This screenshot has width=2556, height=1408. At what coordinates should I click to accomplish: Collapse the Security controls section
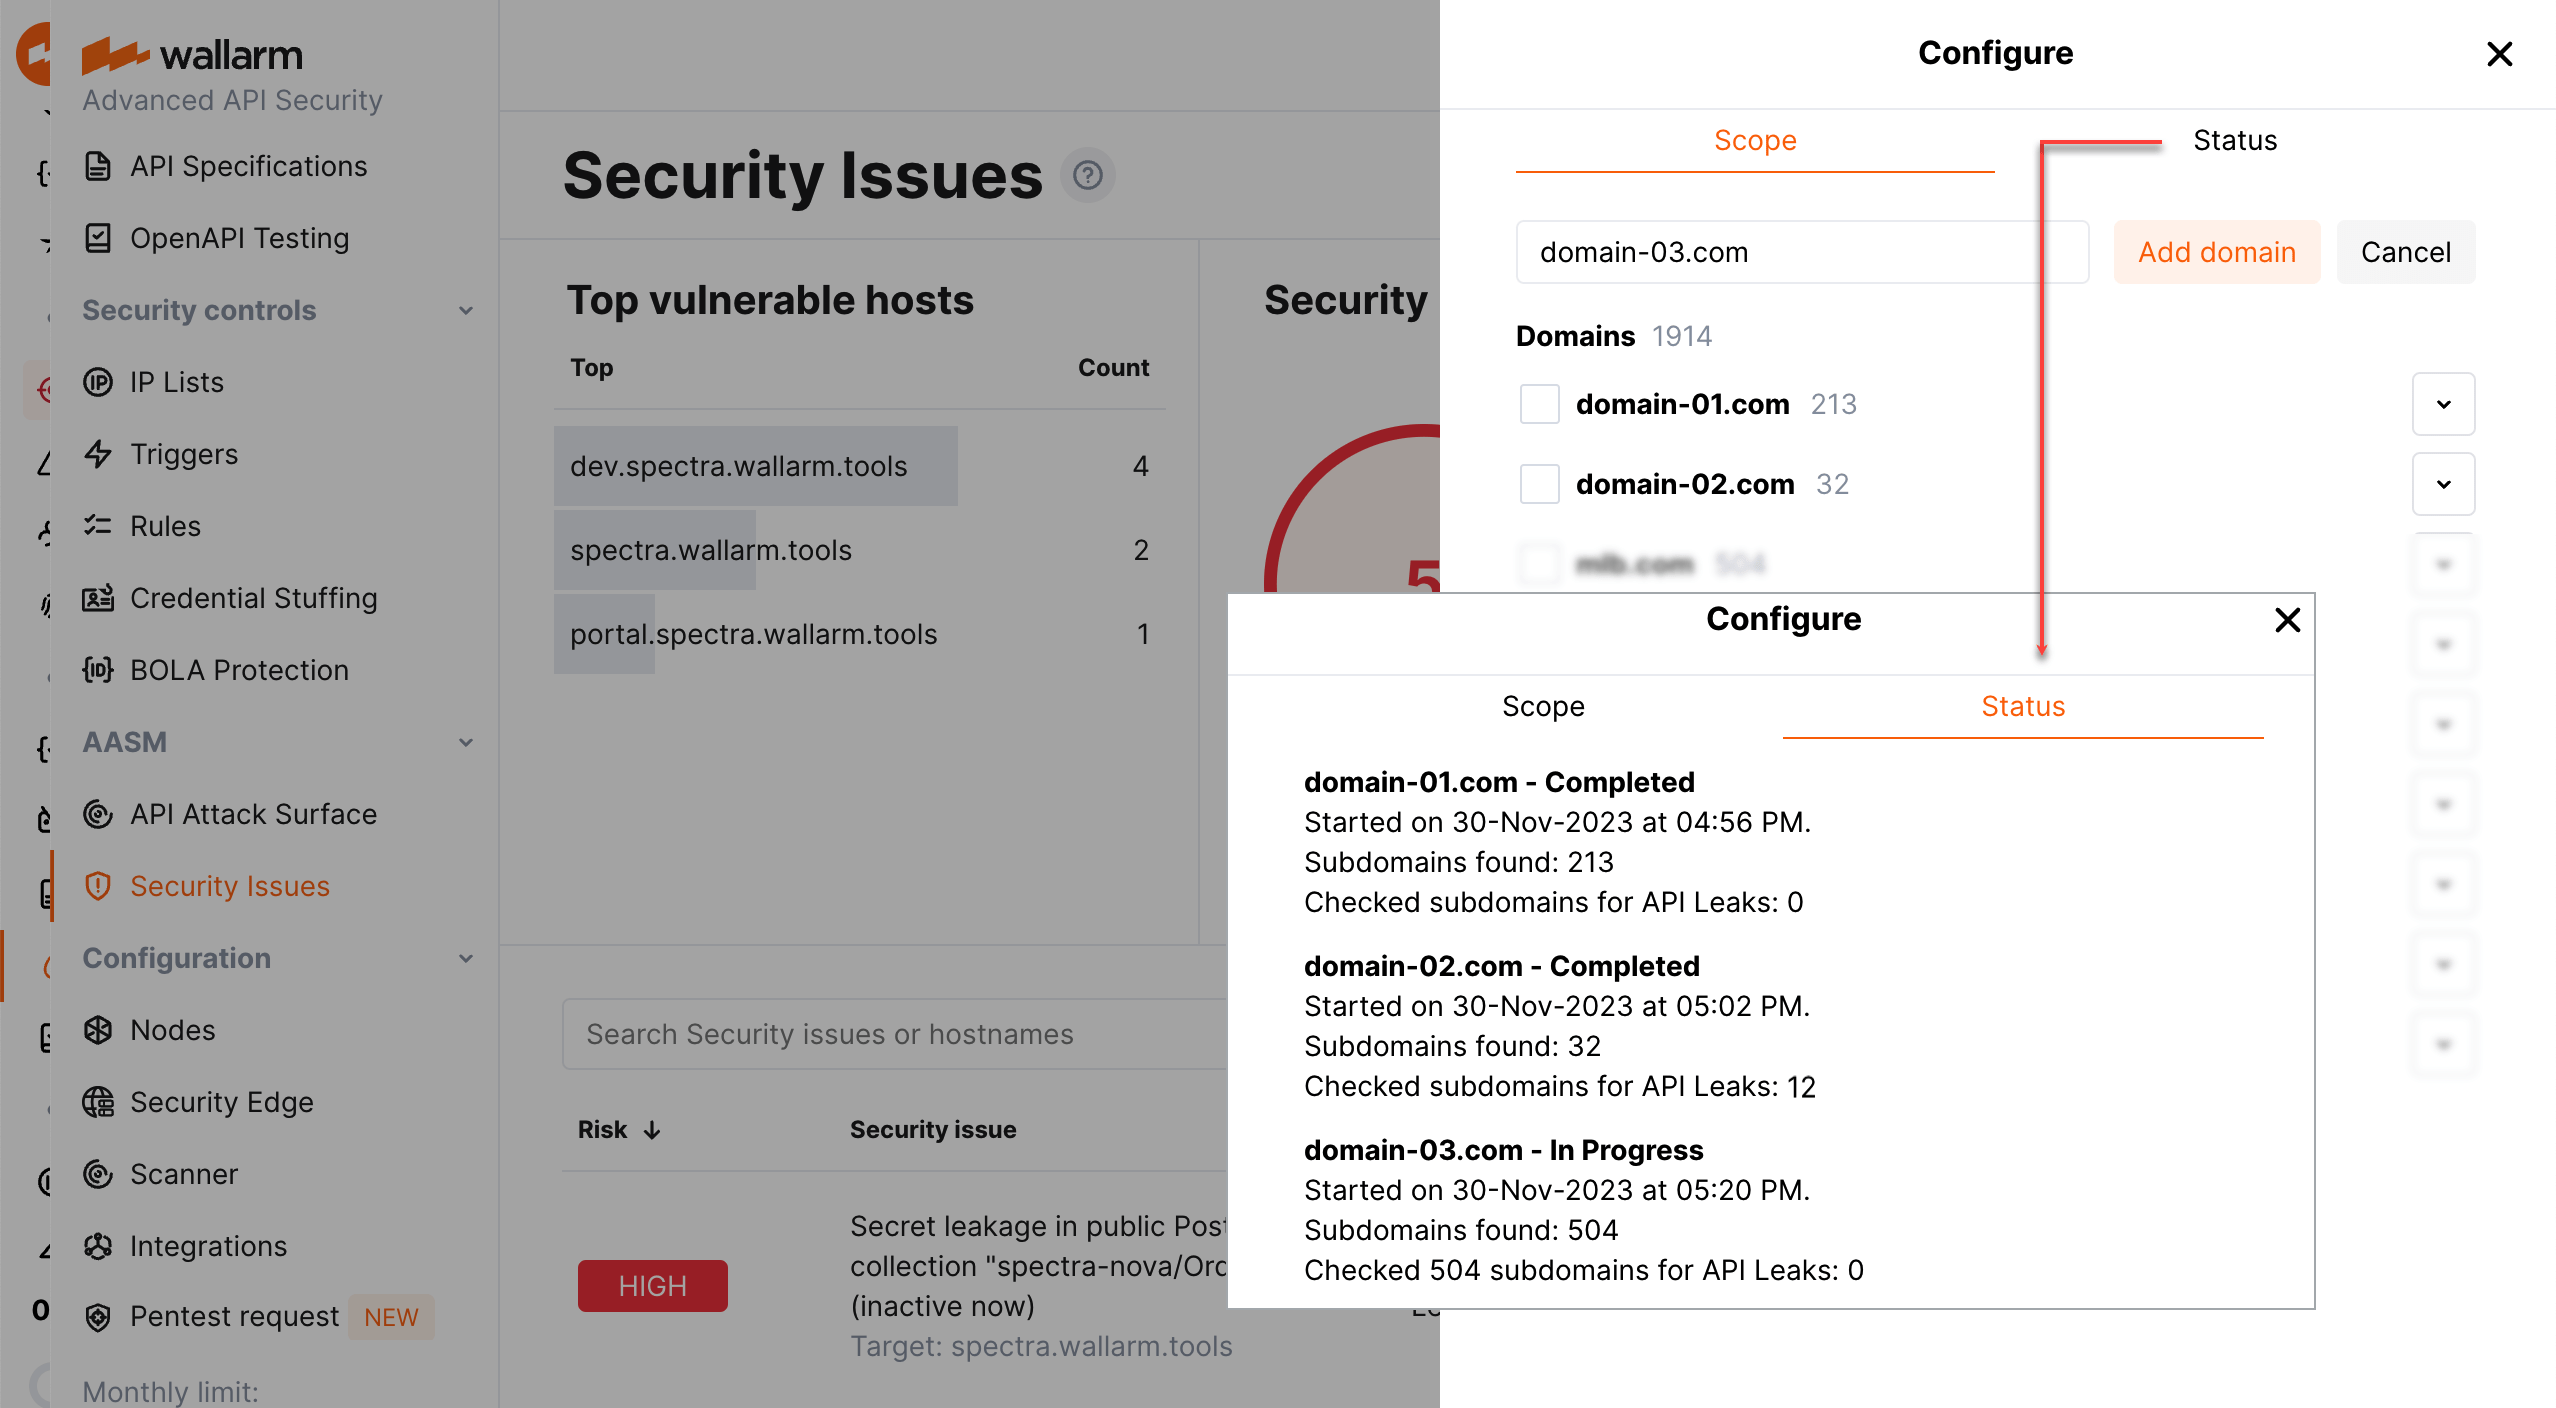coord(466,310)
